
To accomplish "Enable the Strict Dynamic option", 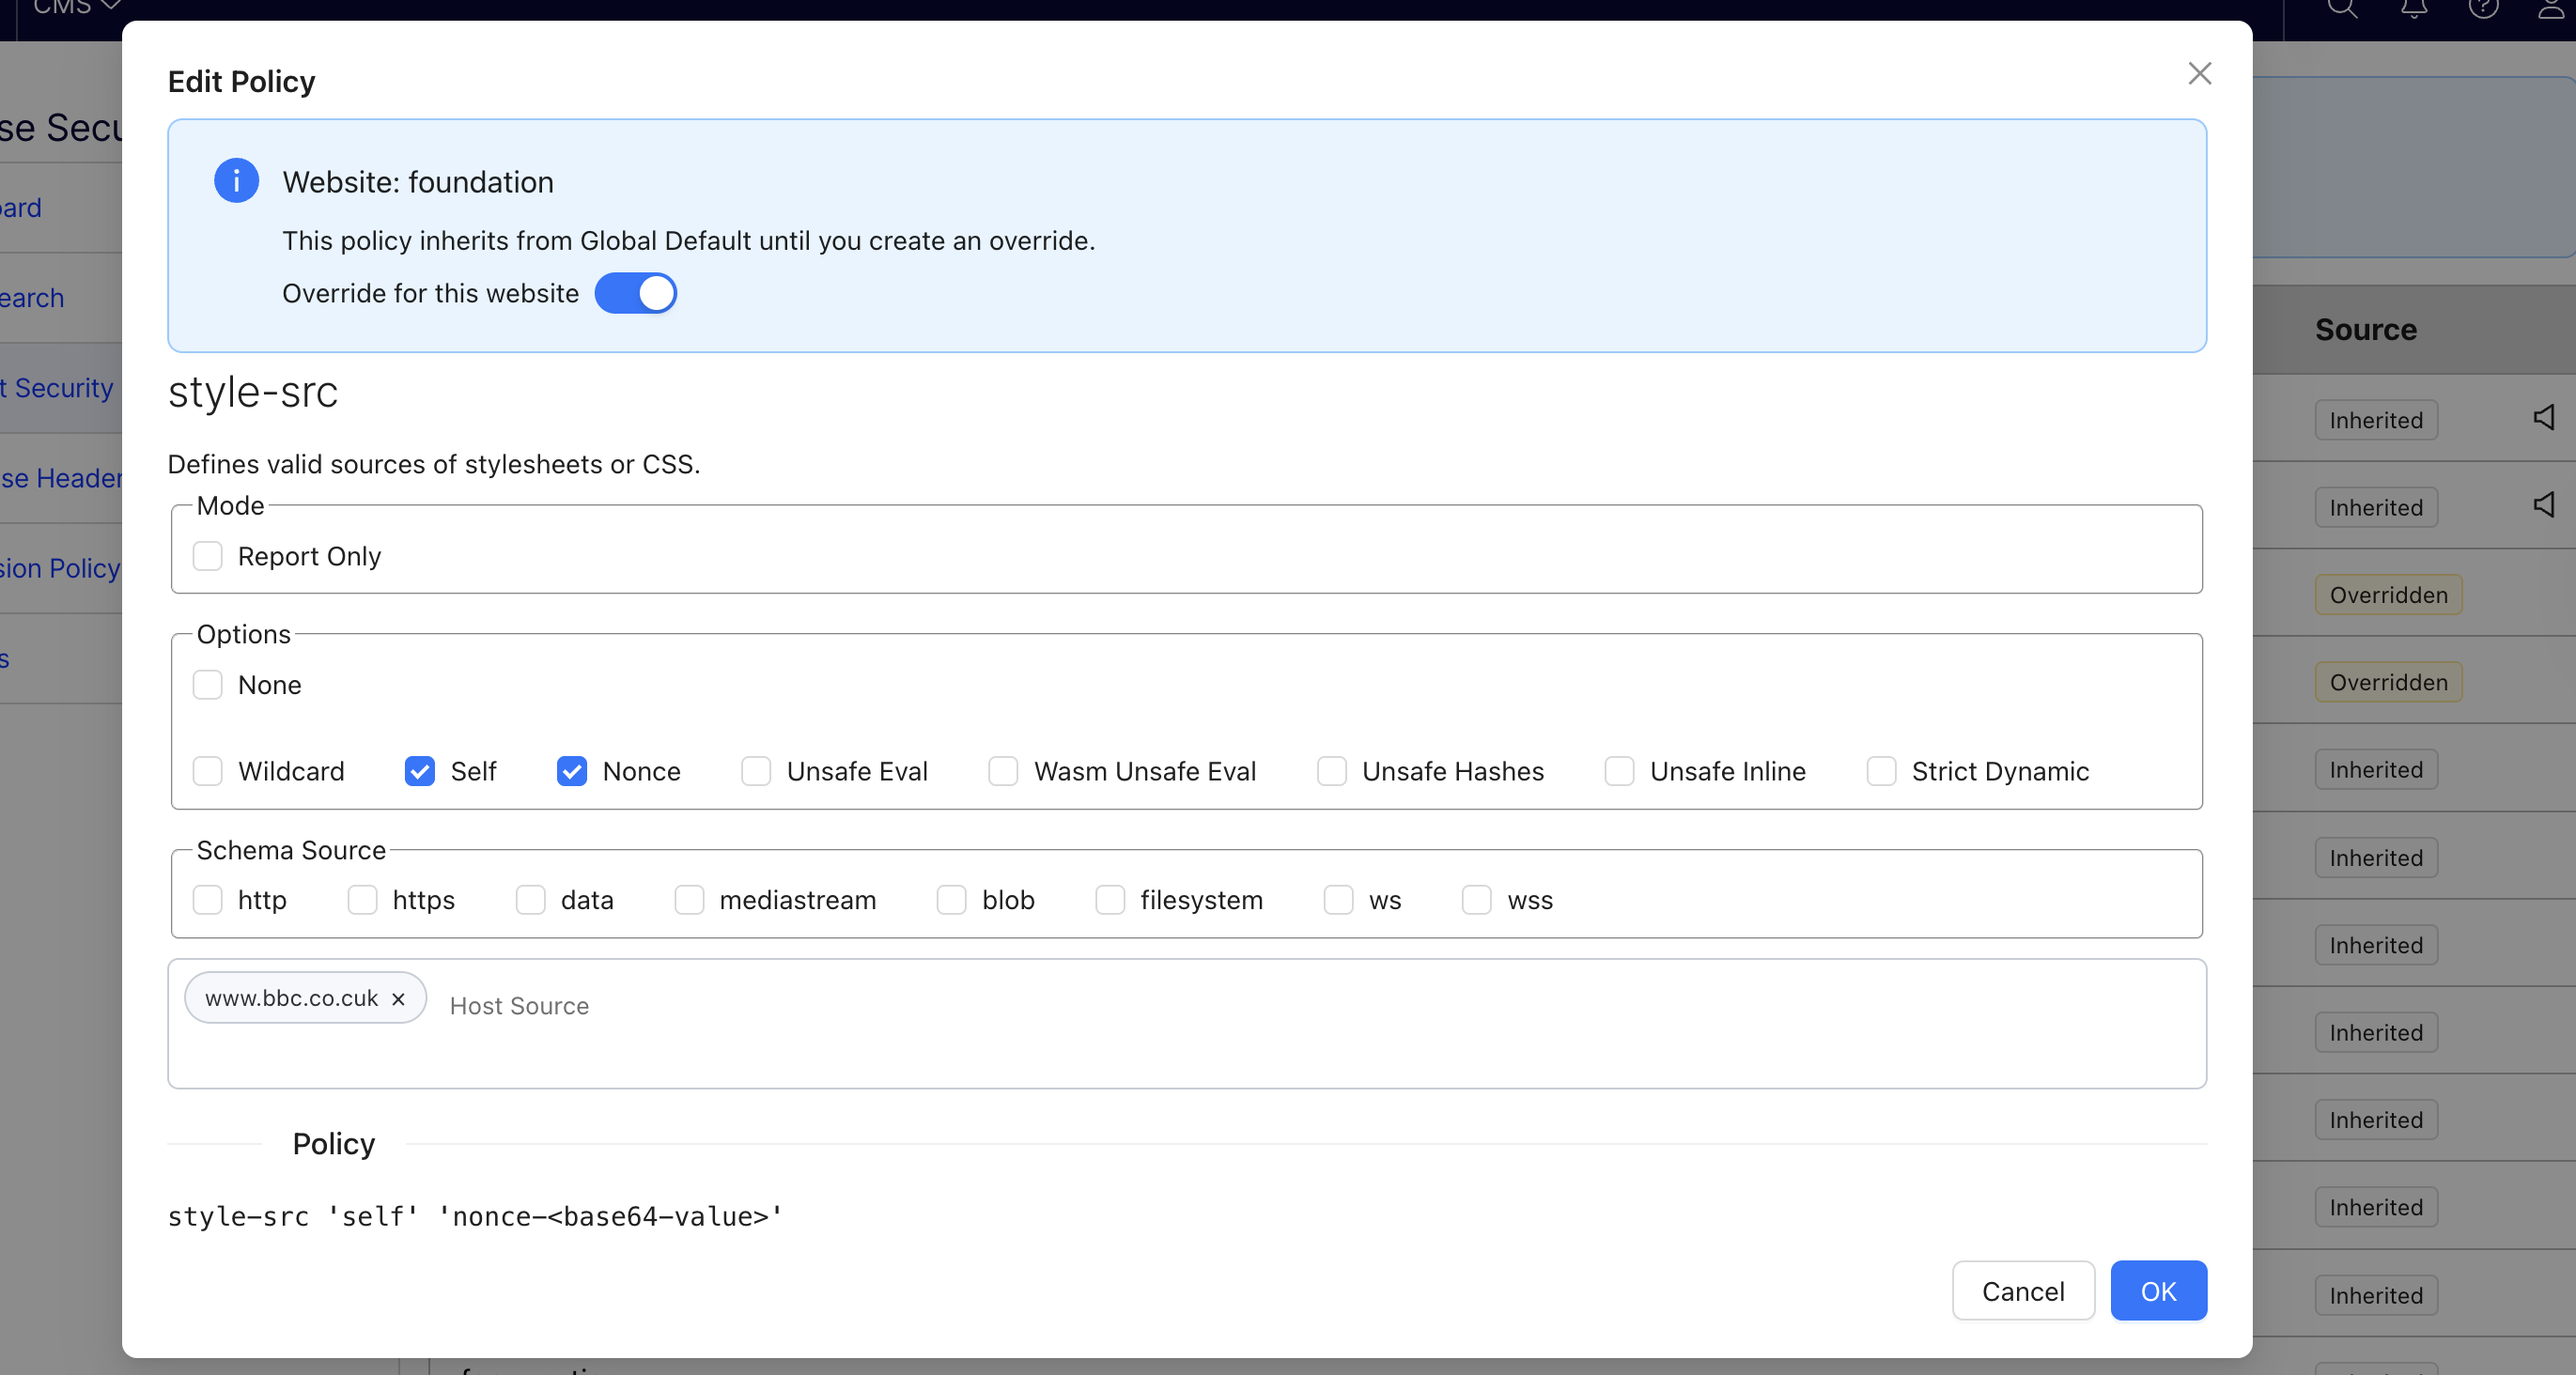I will coord(1881,771).
